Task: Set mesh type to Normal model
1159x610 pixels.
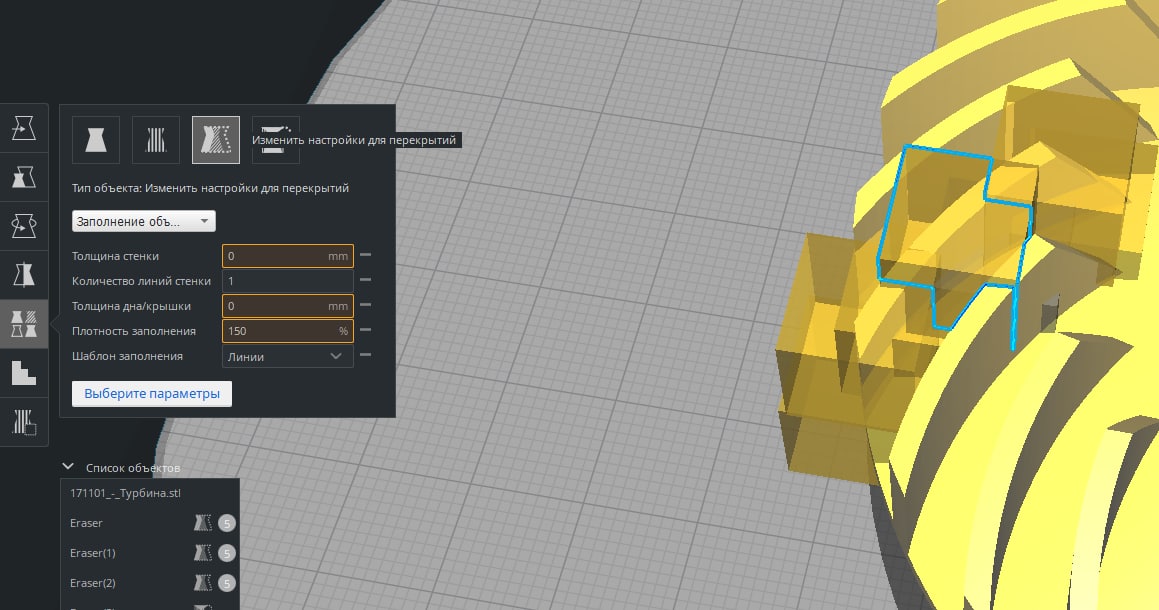Action: pos(96,140)
